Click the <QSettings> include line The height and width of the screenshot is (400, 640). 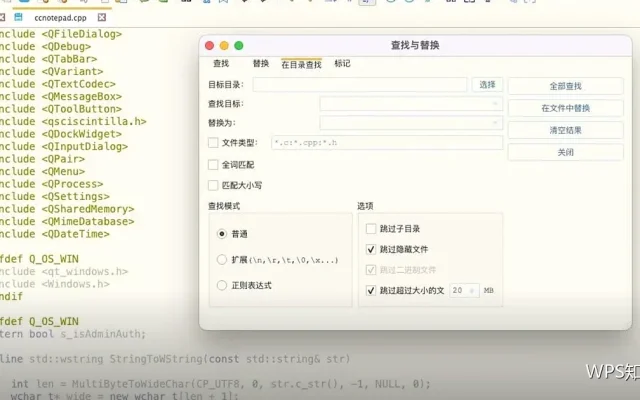55,196
